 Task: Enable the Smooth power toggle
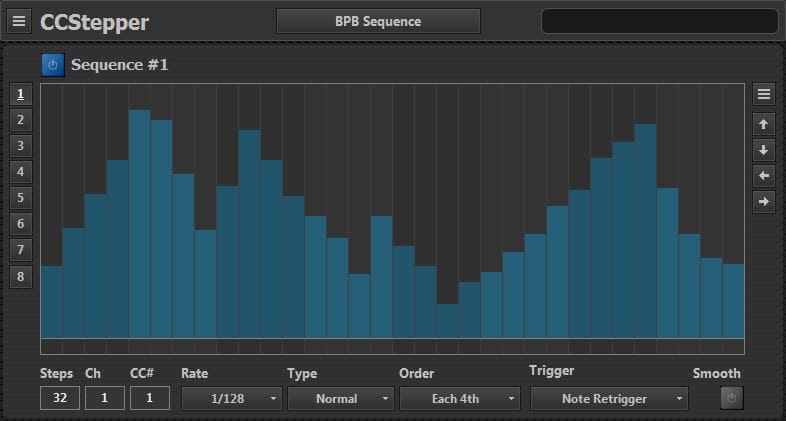tap(731, 399)
